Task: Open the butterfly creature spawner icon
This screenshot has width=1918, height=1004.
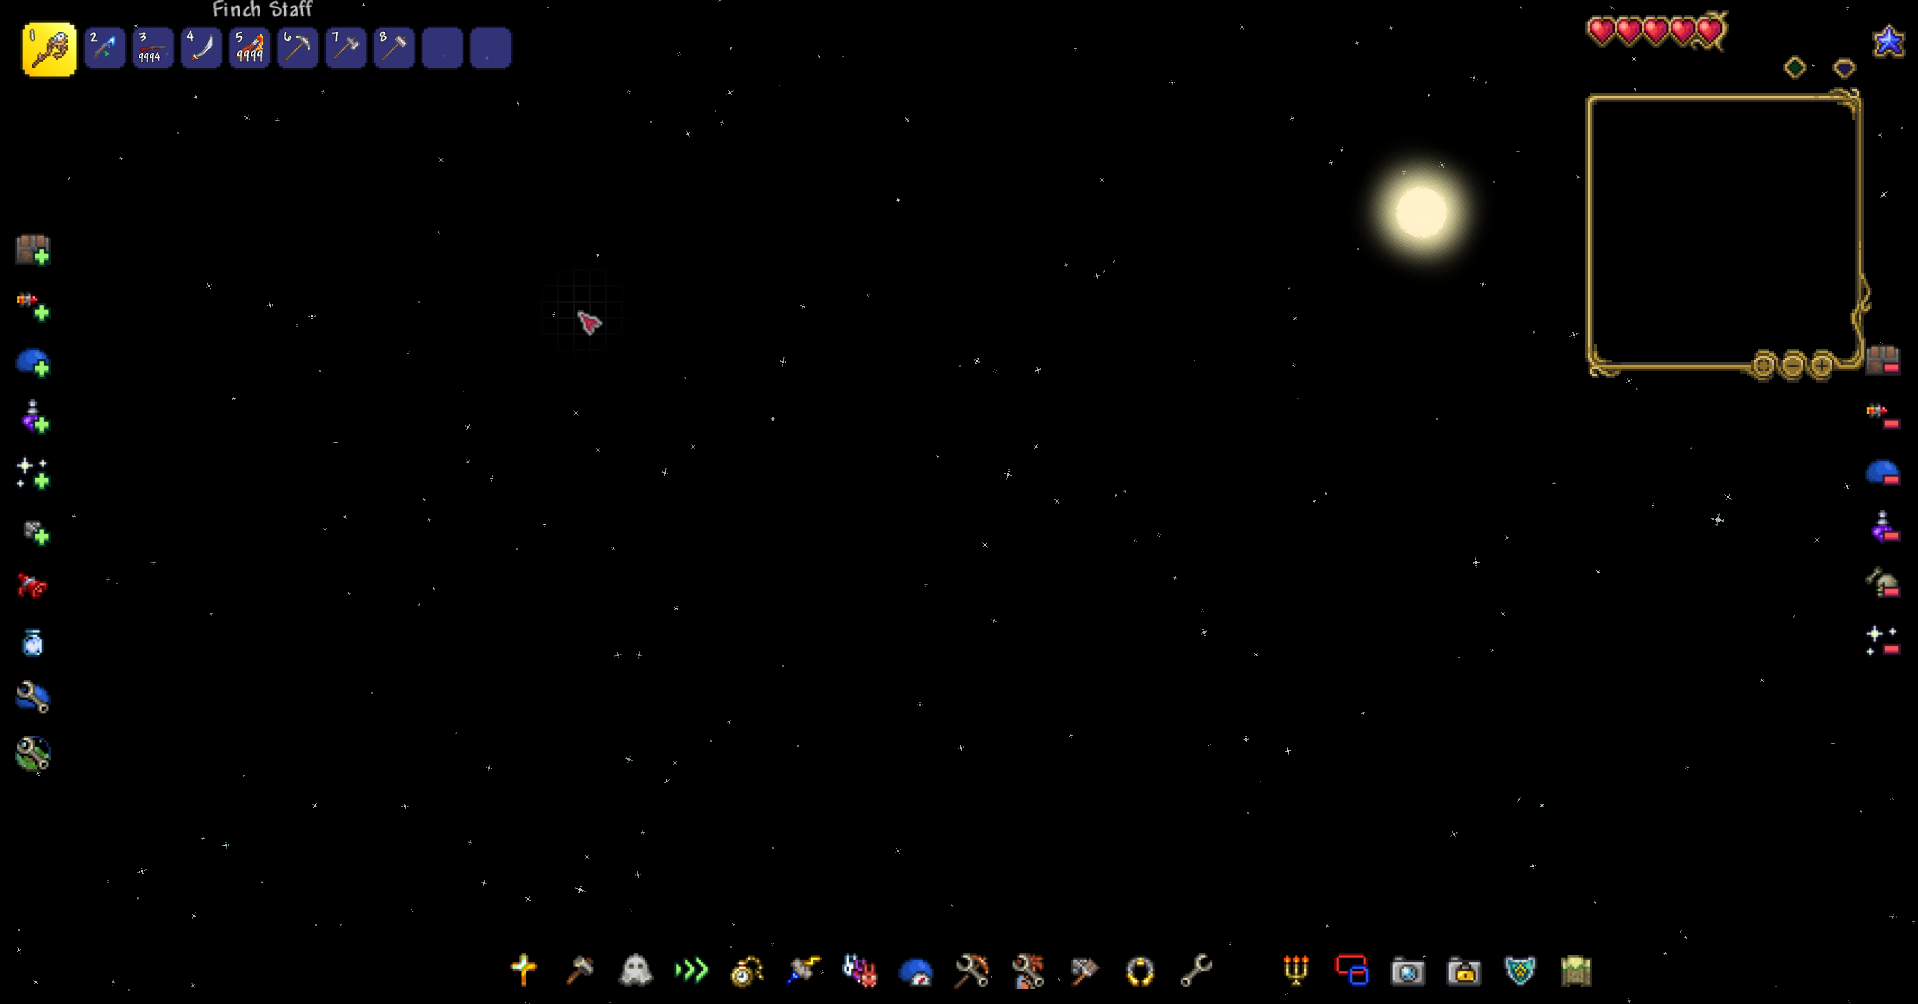Action: 860,969
